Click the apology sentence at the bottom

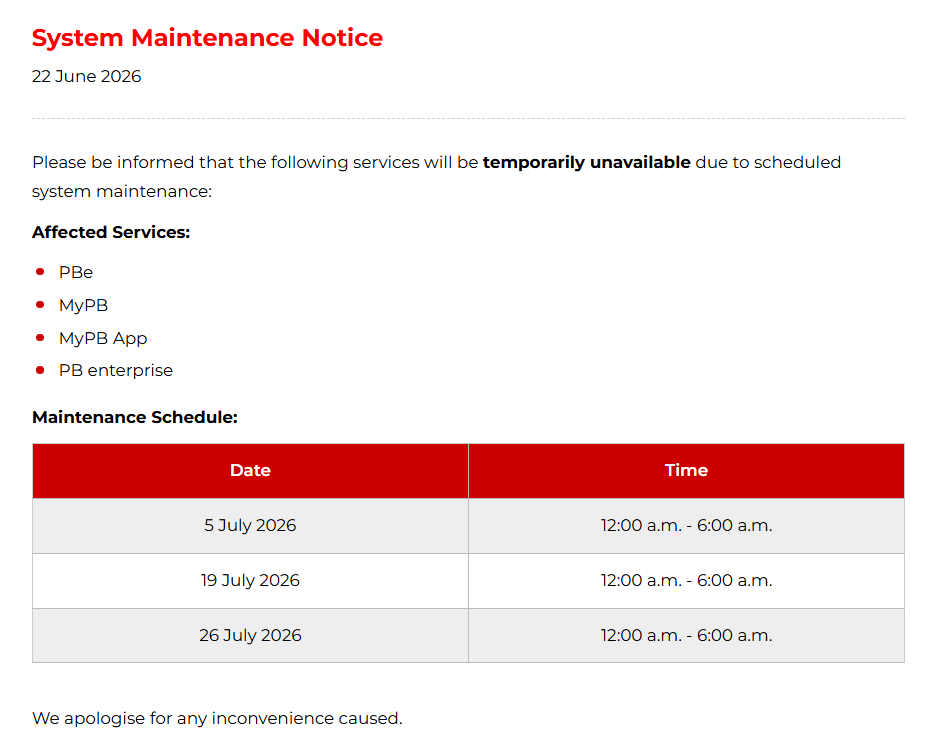(218, 718)
